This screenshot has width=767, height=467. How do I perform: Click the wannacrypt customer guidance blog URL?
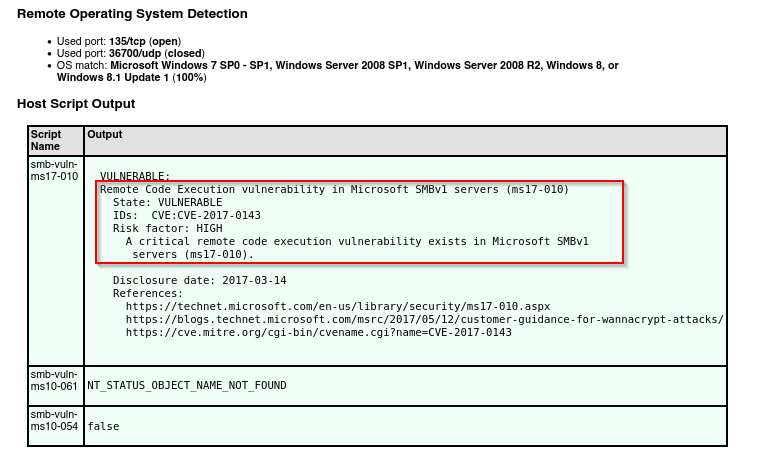tap(425, 319)
